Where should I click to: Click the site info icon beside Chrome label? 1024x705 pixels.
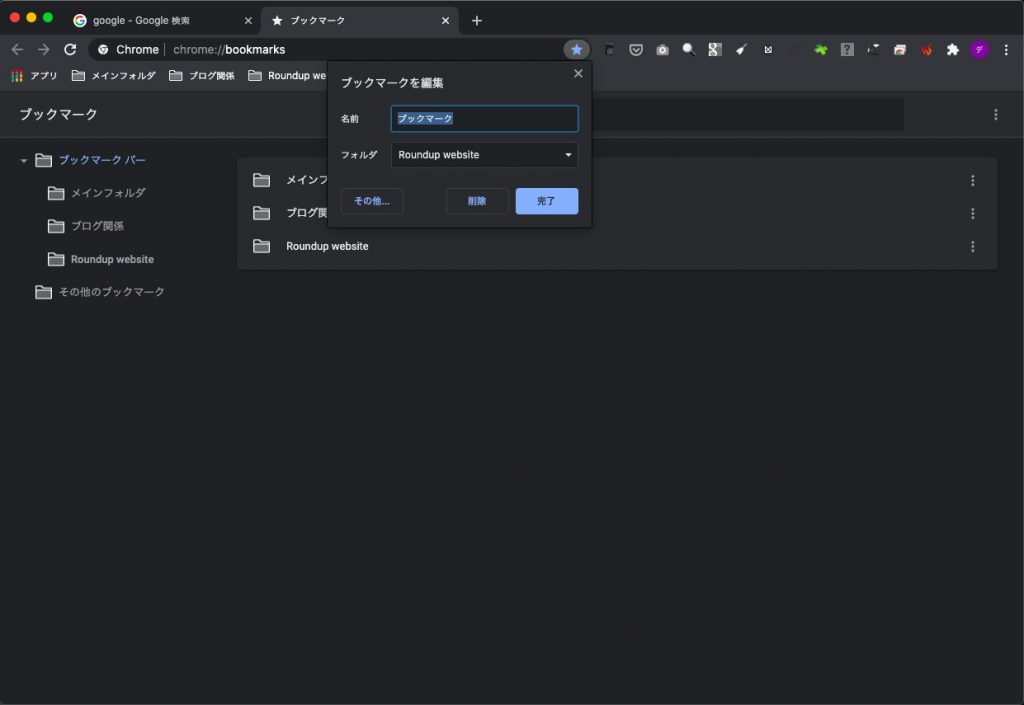[x=103, y=50]
